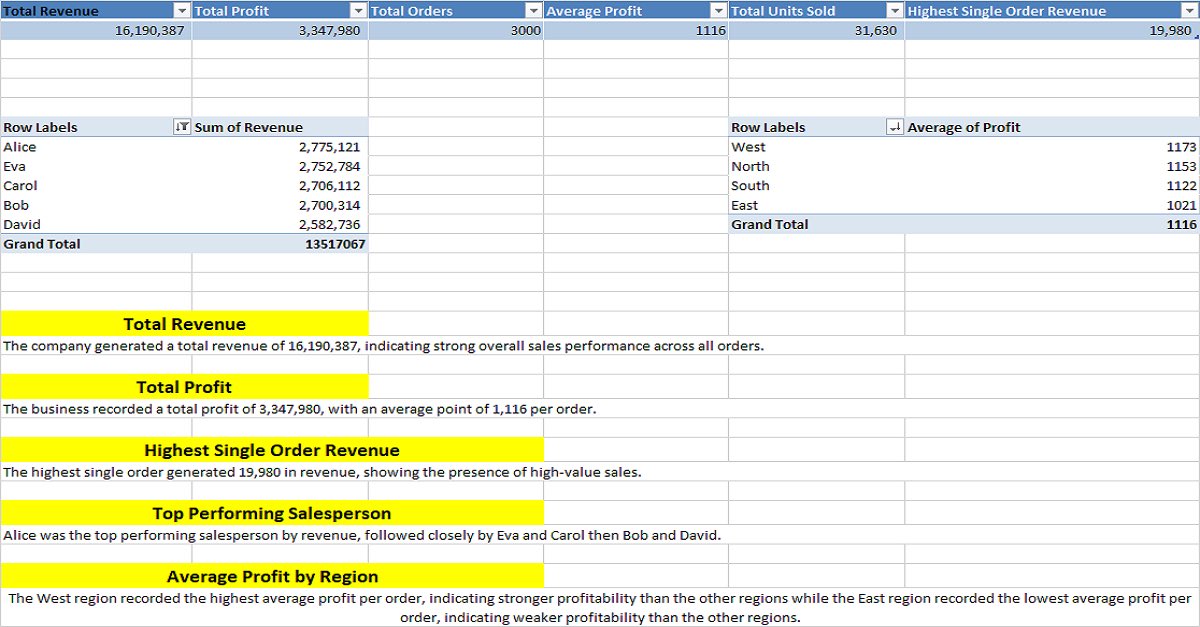This screenshot has width=1200, height=627.
Task: Select the Eva row label
Action: point(96,166)
